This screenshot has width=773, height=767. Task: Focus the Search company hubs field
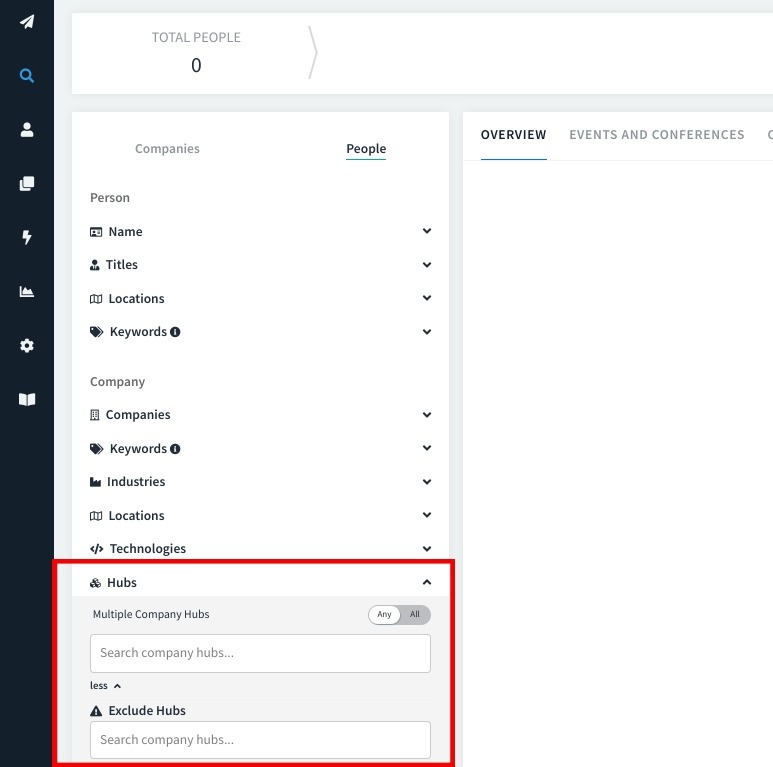260,653
